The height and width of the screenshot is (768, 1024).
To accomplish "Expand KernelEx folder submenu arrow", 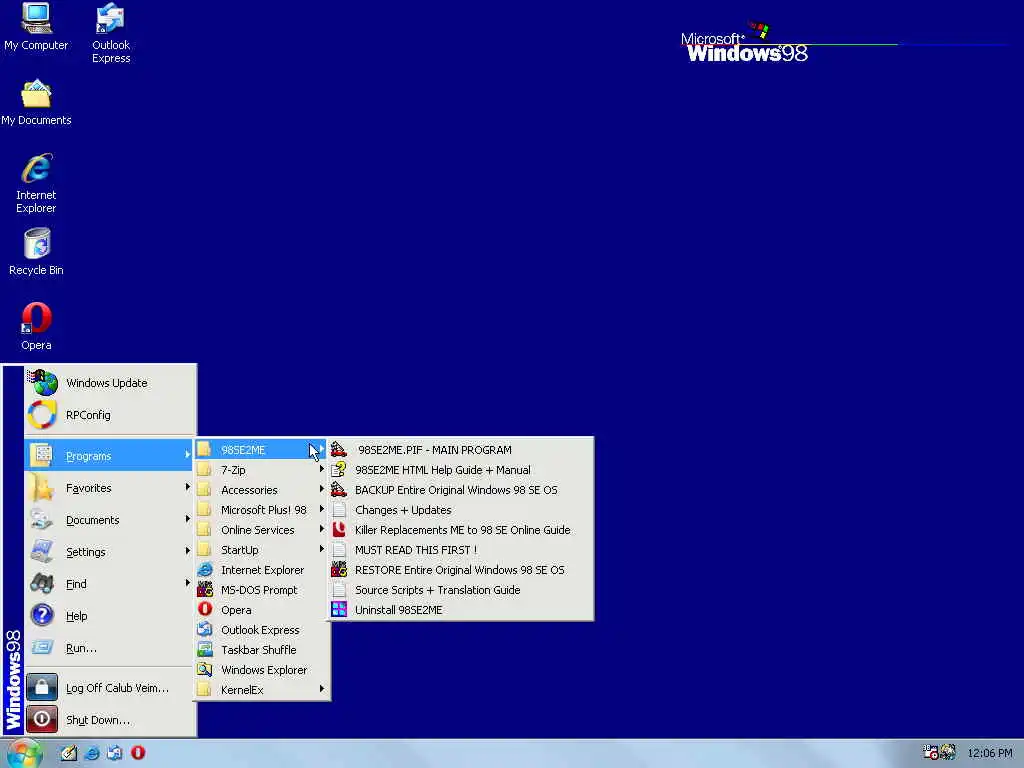I will click(x=321, y=689).
